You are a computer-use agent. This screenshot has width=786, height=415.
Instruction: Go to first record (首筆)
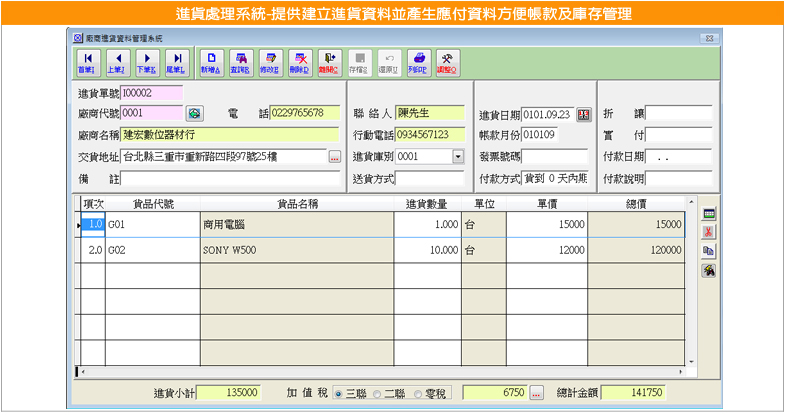[87, 63]
